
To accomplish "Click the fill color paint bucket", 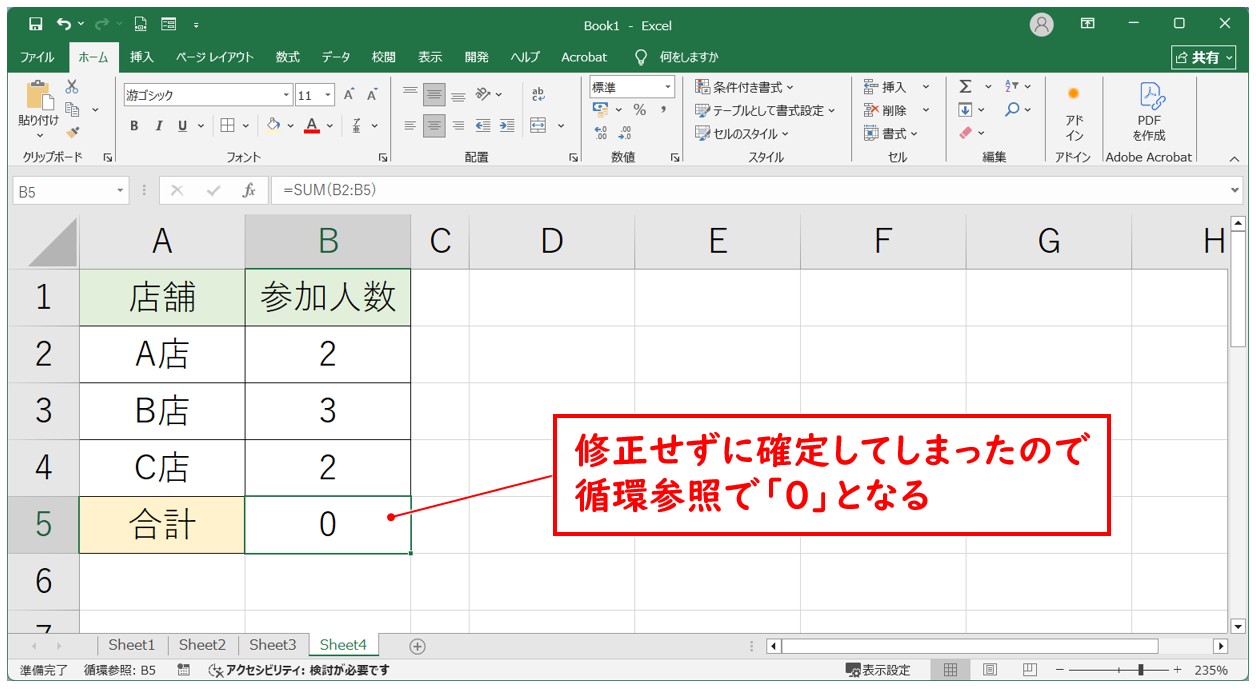I will point(274,125).
